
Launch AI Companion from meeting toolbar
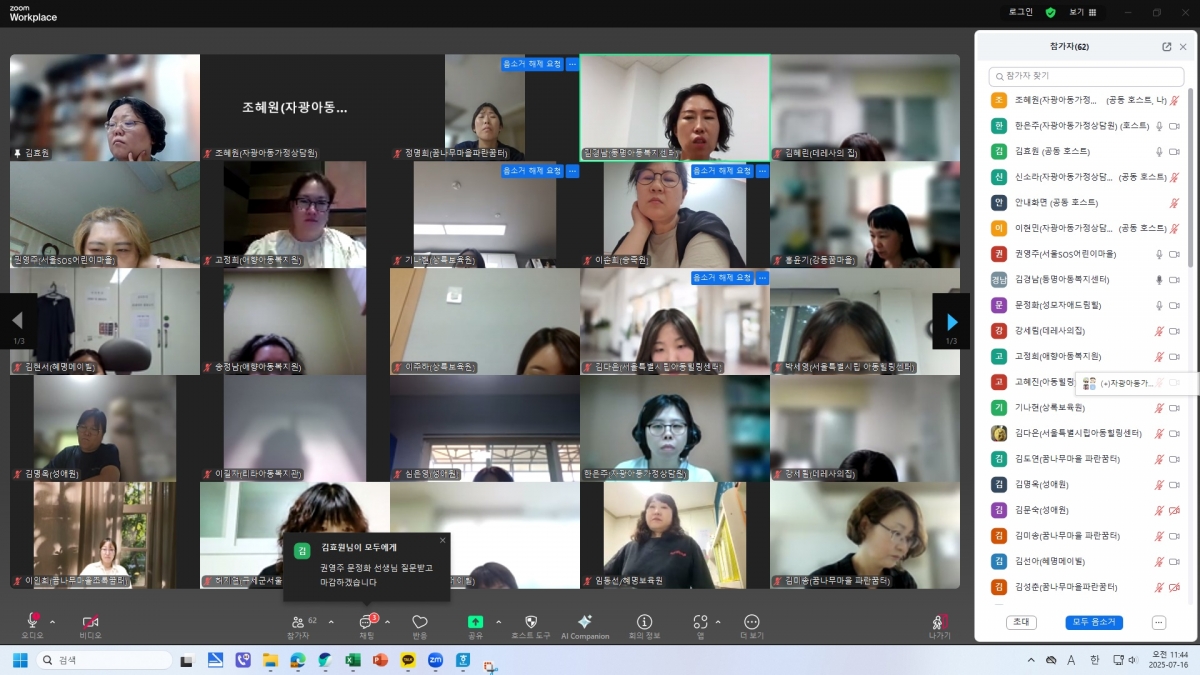pyautogui.click(x=585, y=622)
